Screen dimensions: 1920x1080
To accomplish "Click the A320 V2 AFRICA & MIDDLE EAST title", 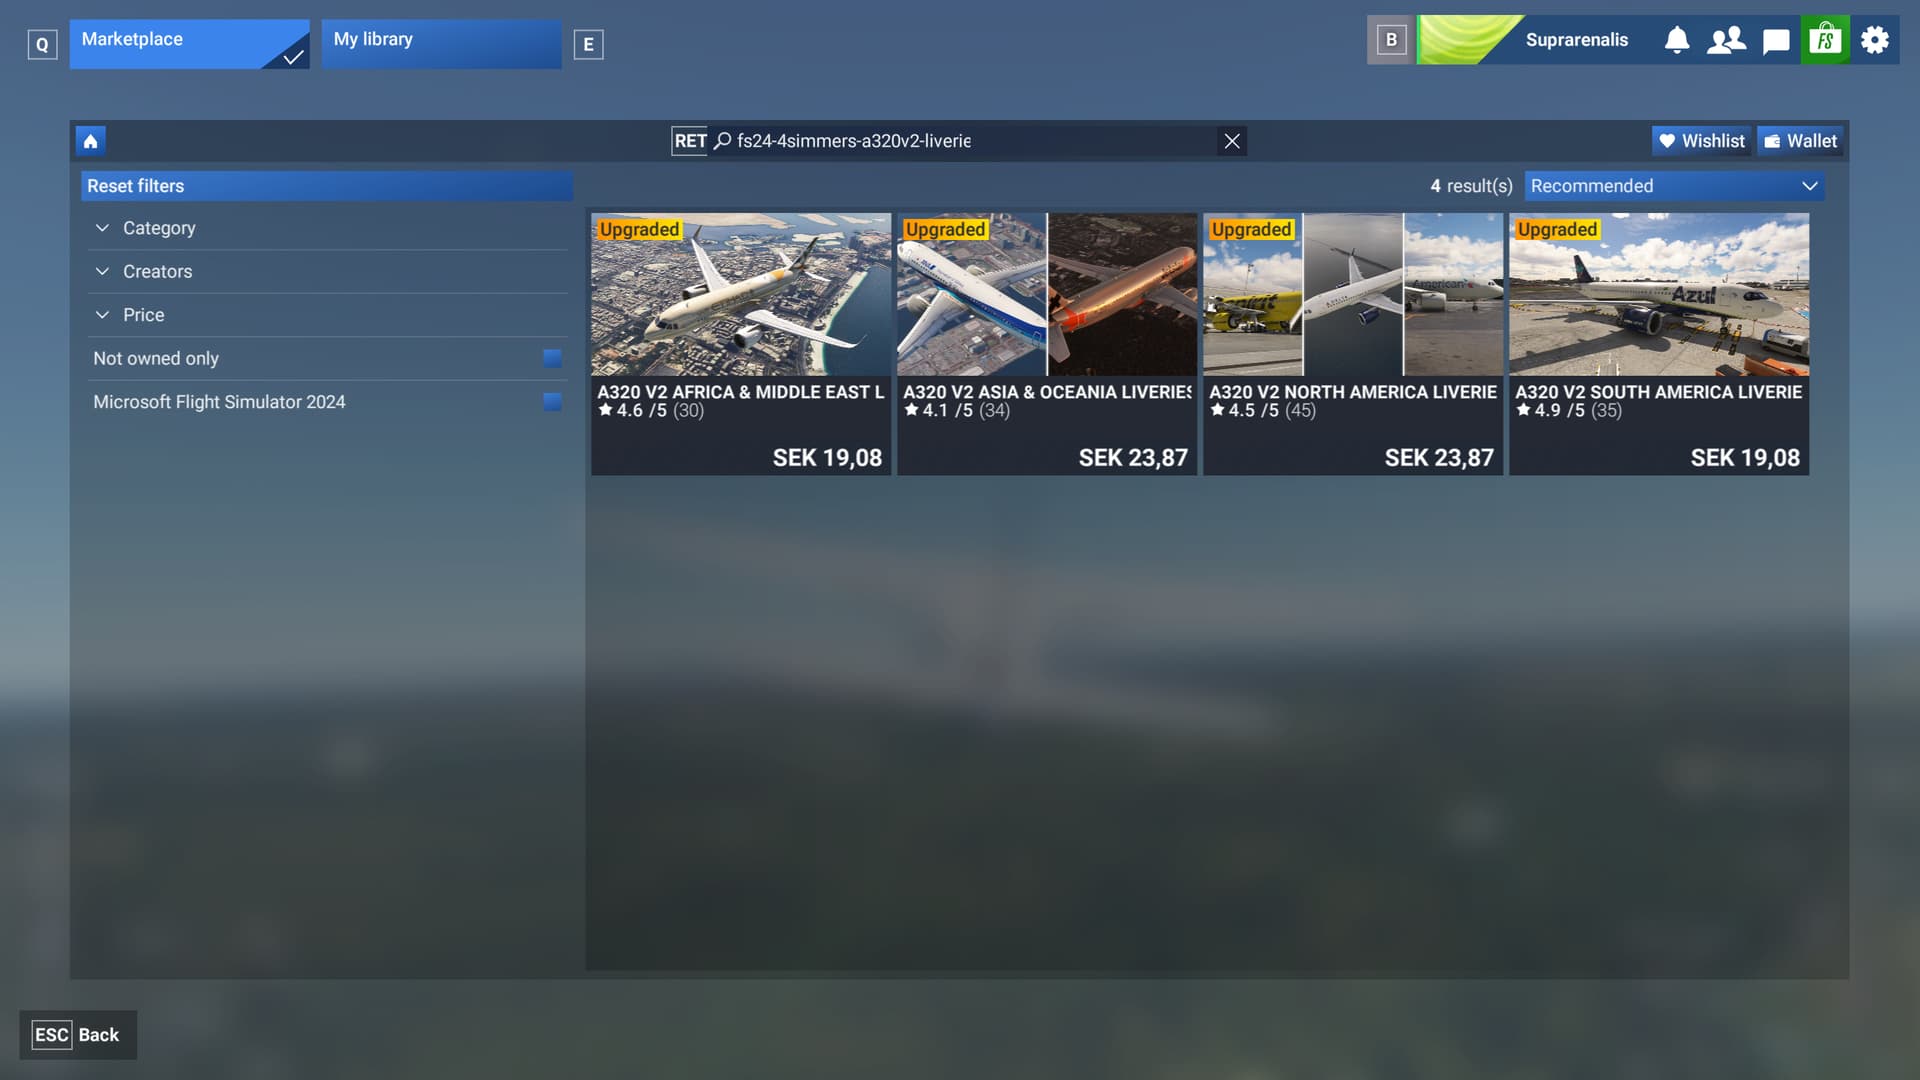I will 741,392.
